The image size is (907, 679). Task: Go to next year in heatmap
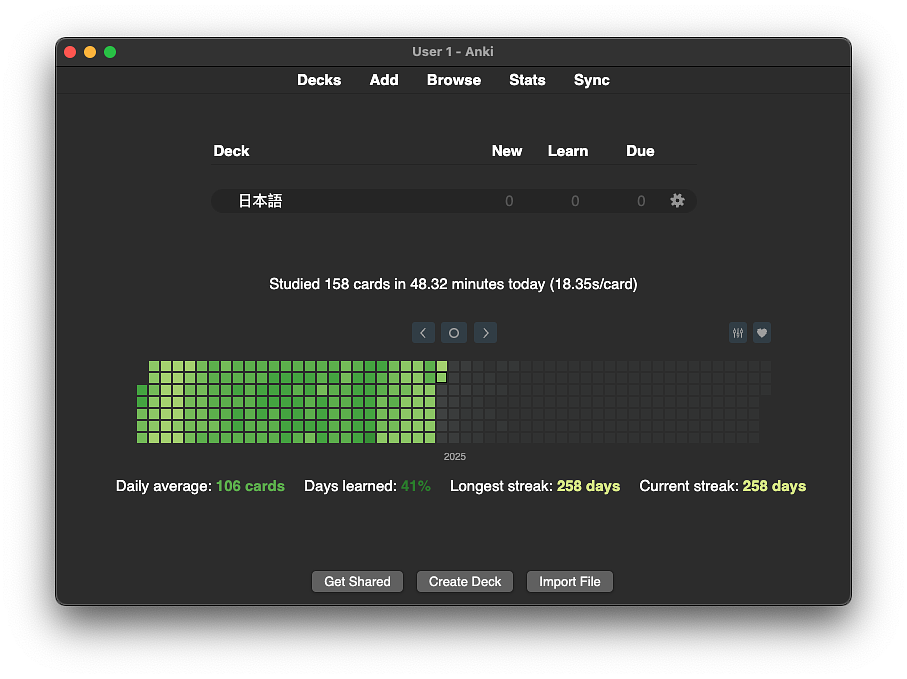[x=485, y=333]
